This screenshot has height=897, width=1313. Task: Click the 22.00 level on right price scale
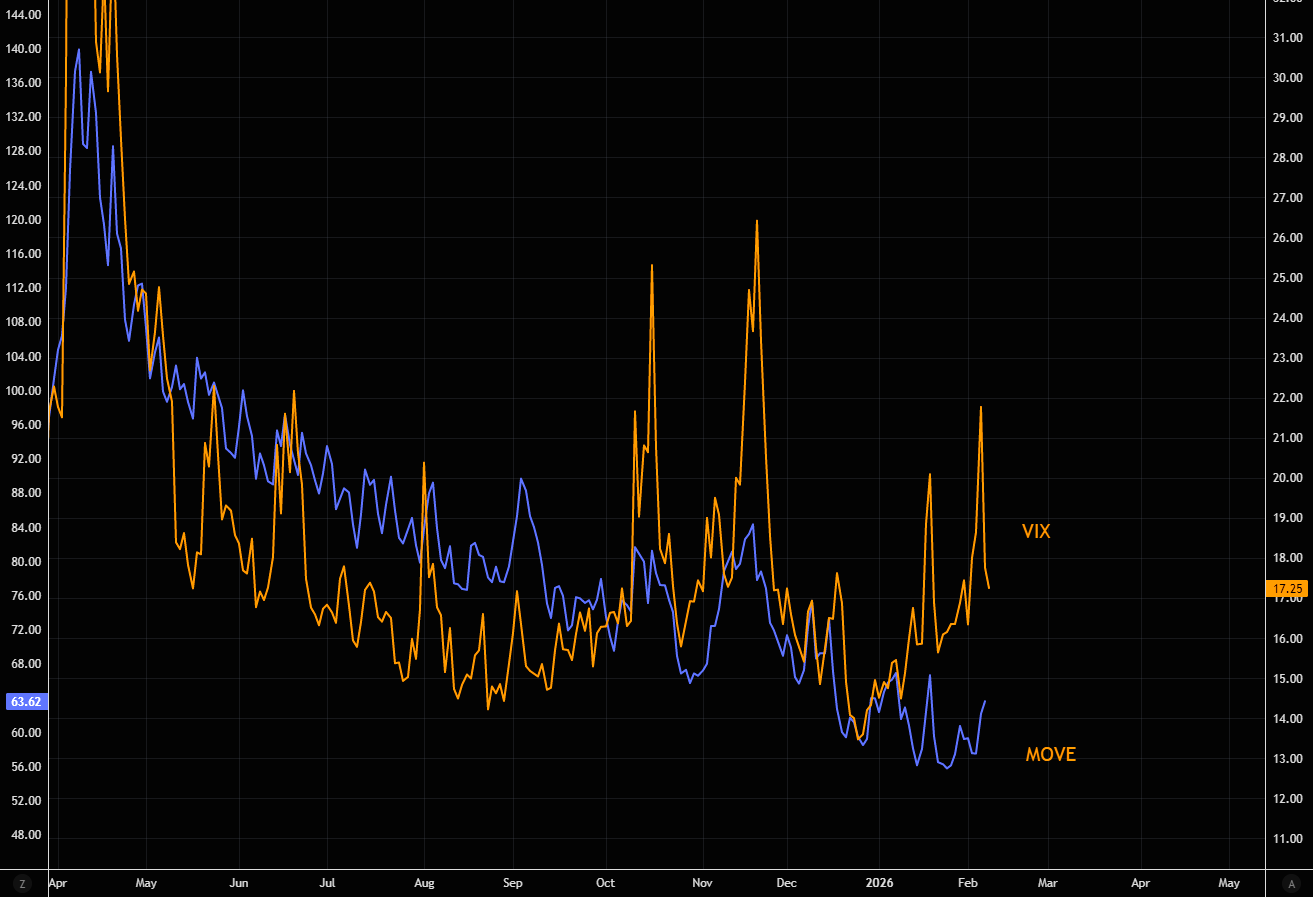tap(1286, 398)
